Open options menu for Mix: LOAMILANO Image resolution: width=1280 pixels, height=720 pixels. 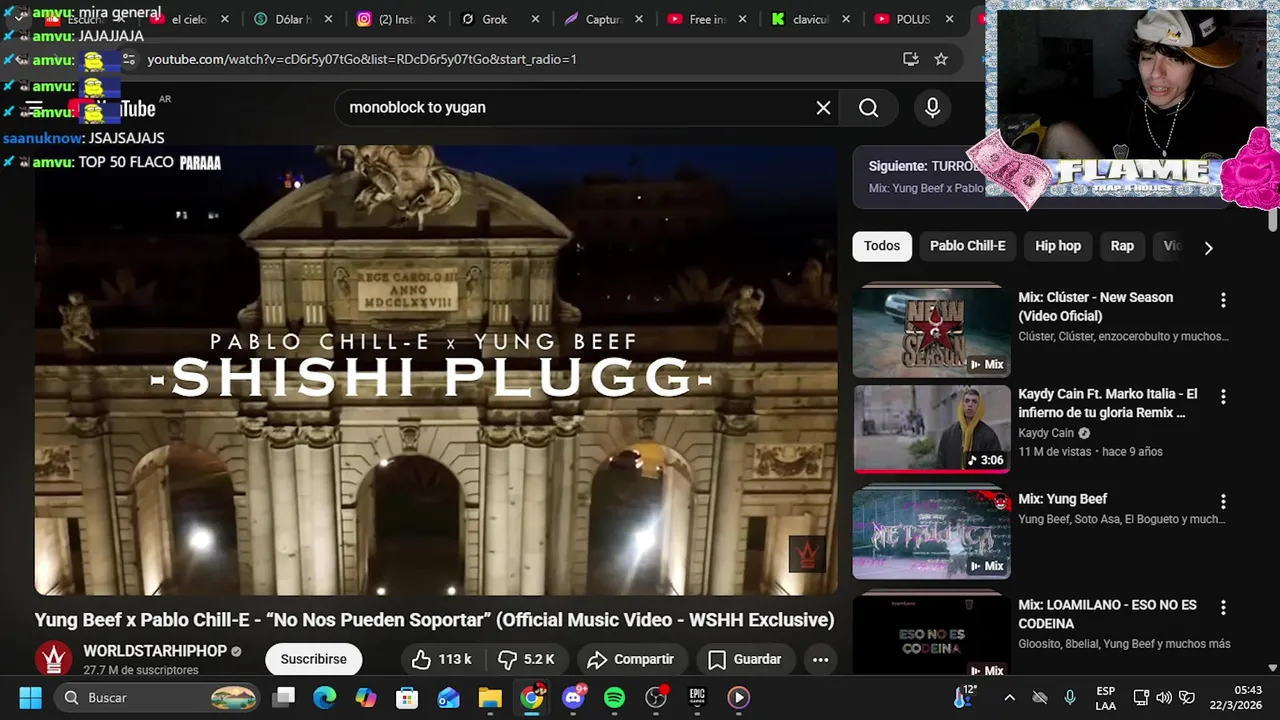coord(1222,608)
